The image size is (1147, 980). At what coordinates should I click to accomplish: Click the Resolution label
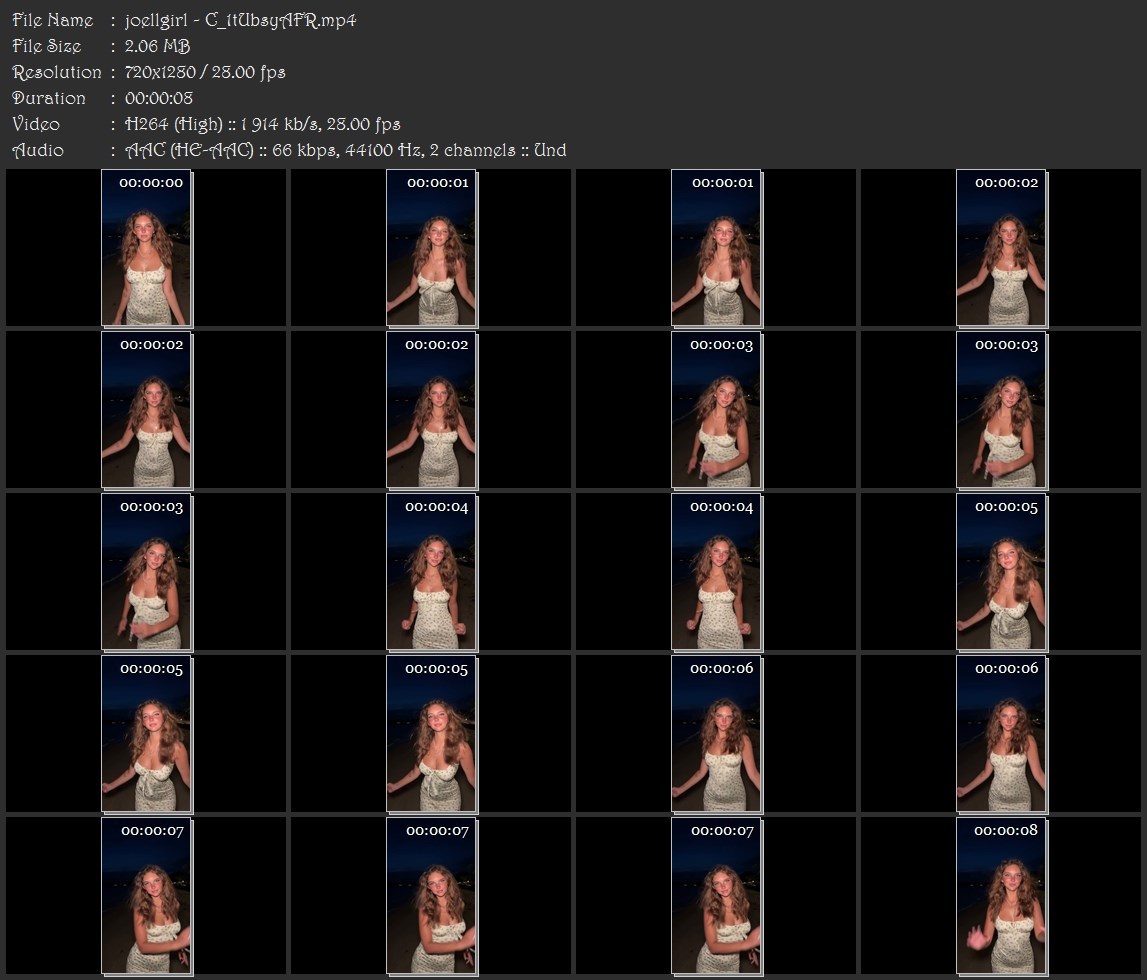pyautogui.click(x=57, y=72)
